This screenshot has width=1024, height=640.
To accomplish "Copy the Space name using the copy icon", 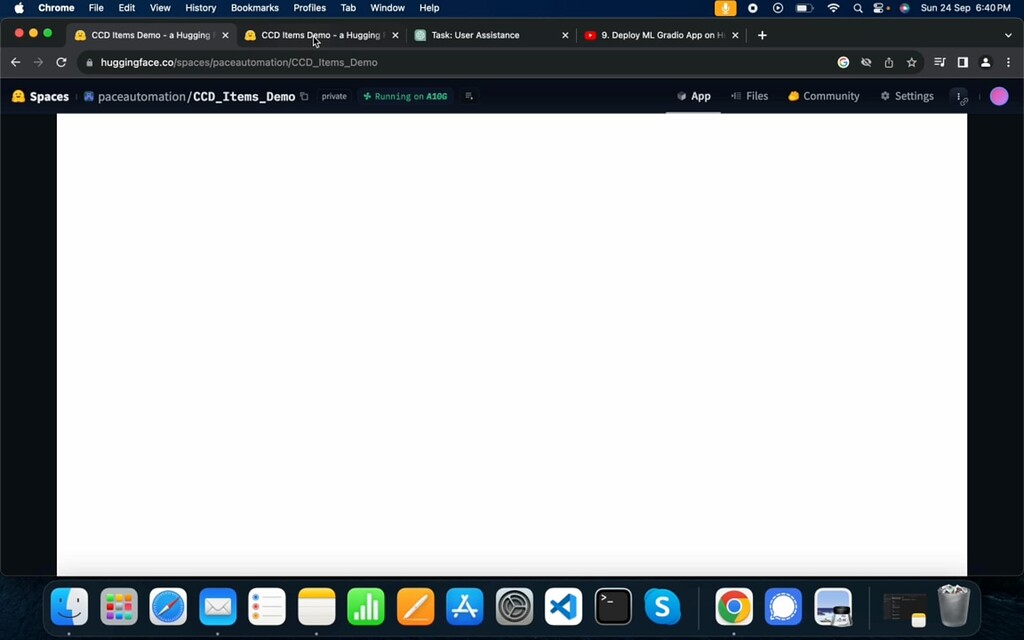I will click(x=305, y=96).
